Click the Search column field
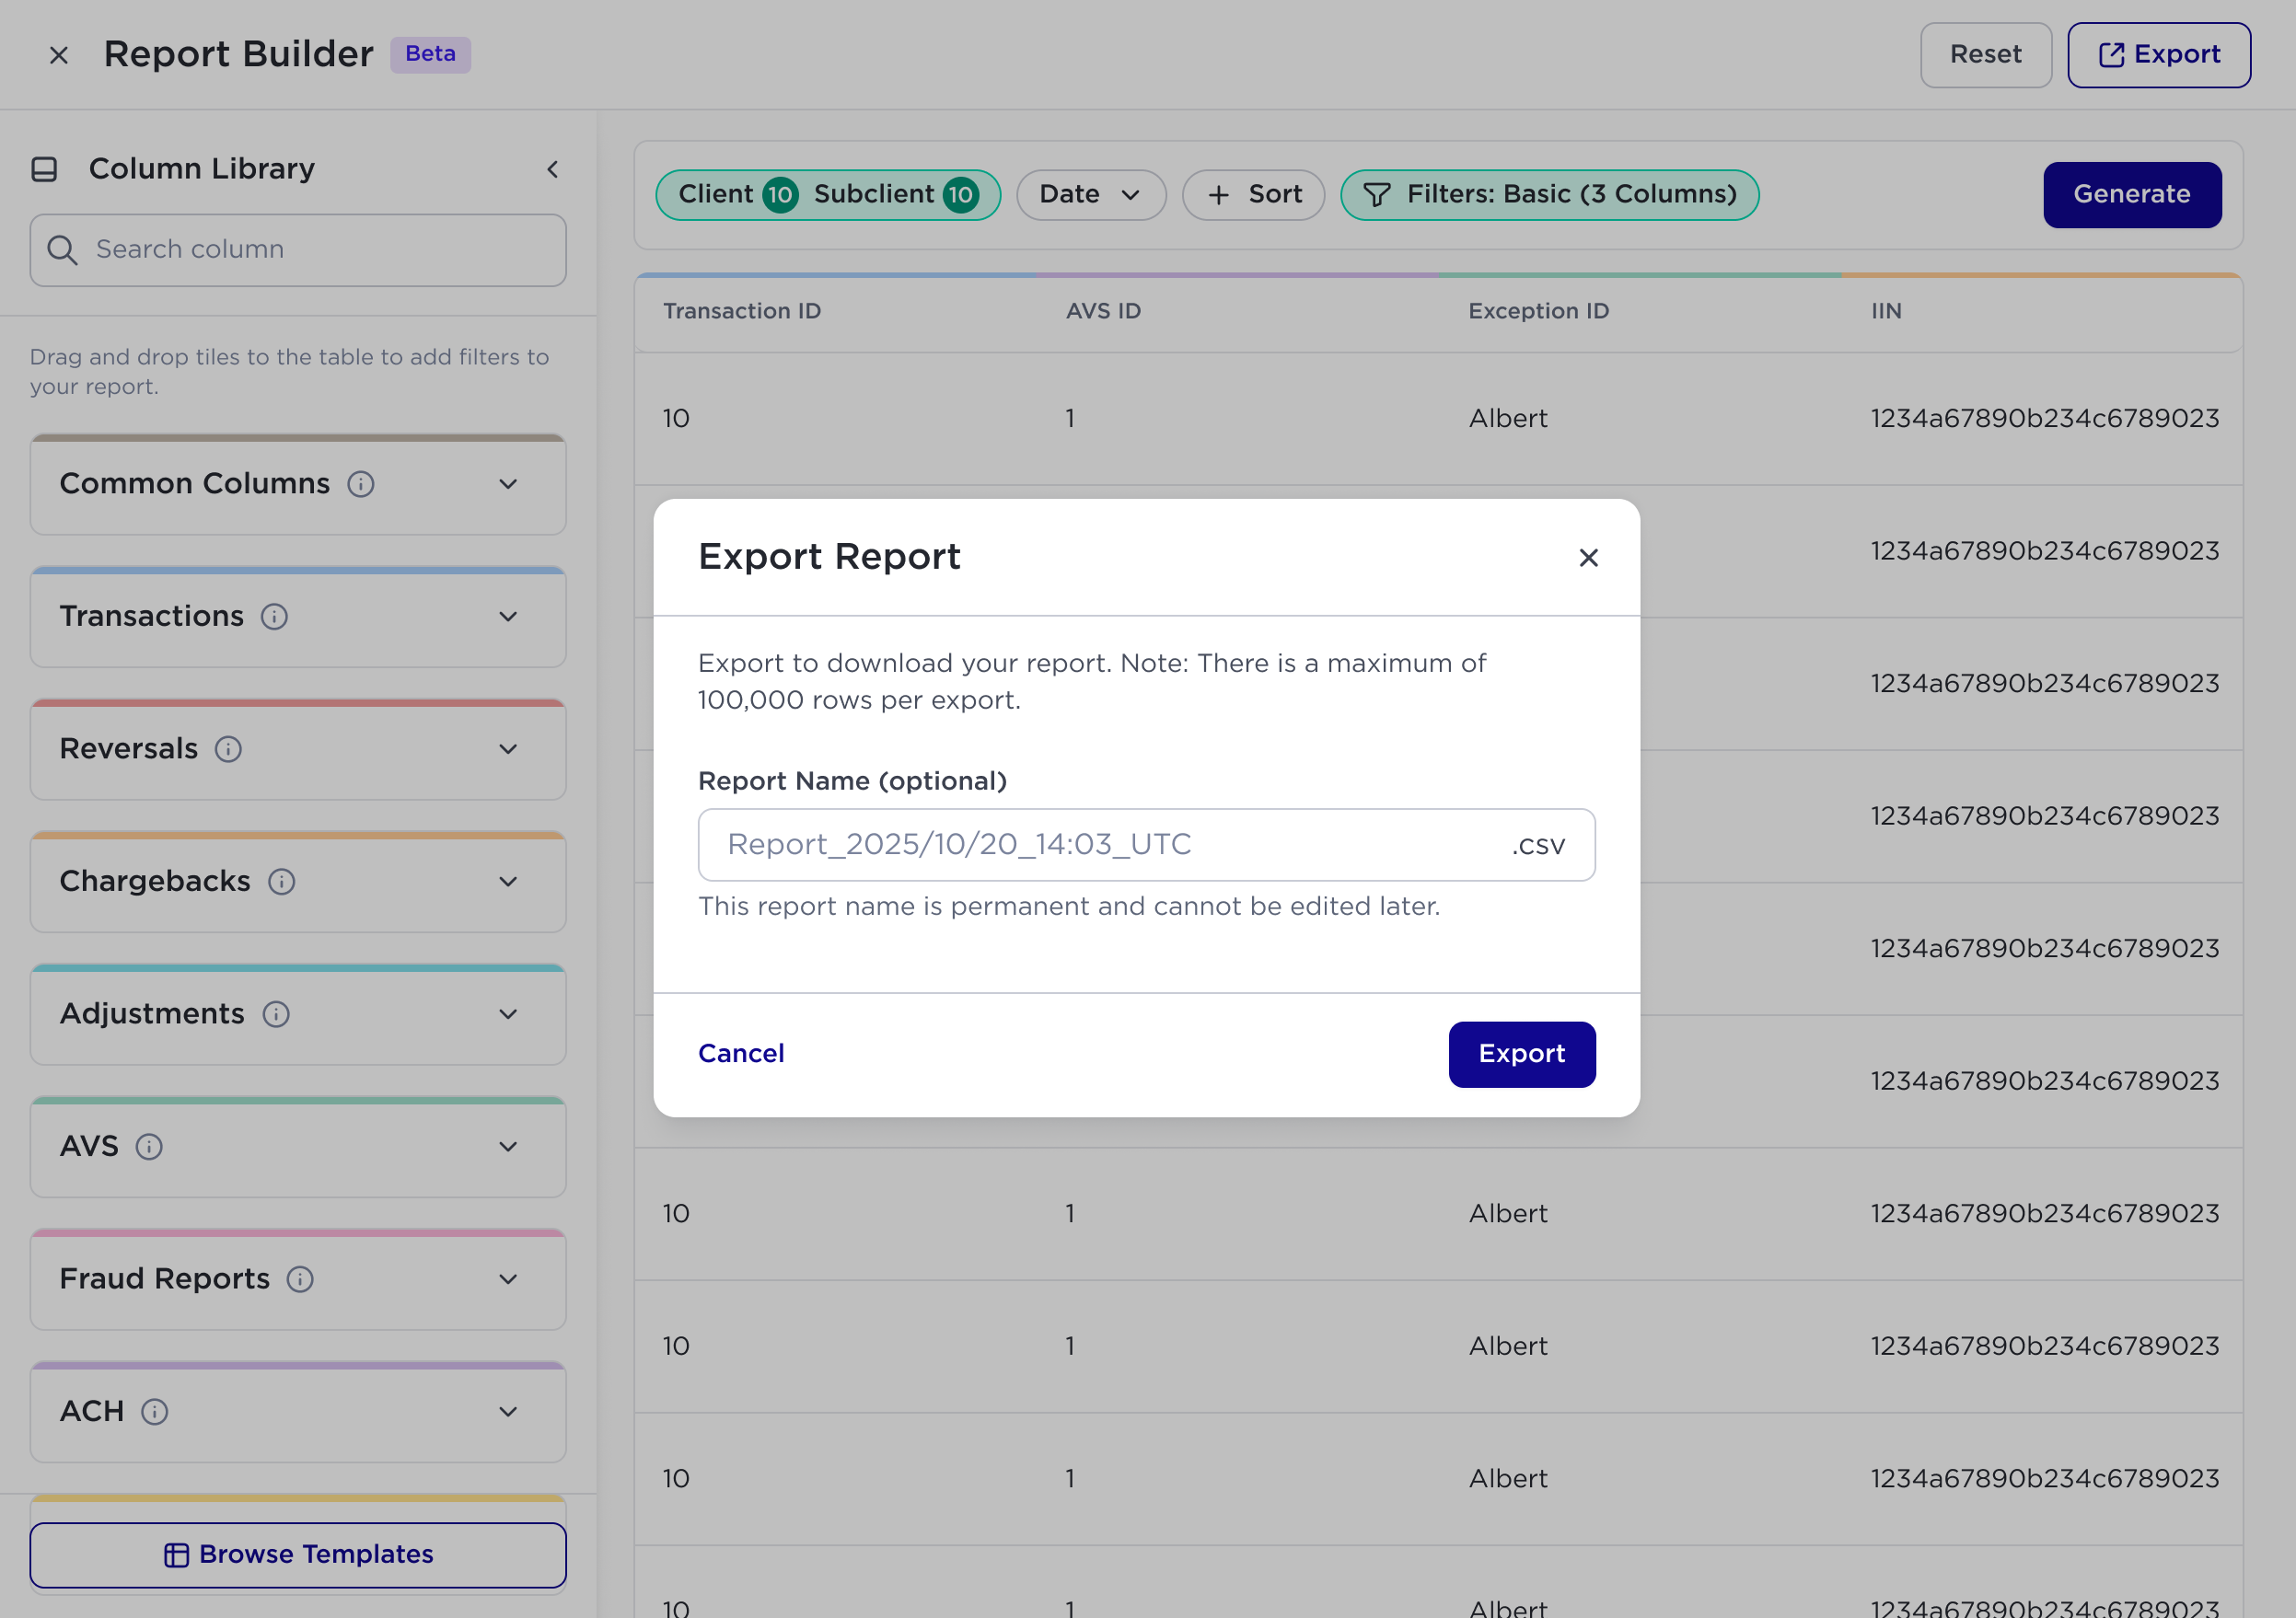 point(298,250)
